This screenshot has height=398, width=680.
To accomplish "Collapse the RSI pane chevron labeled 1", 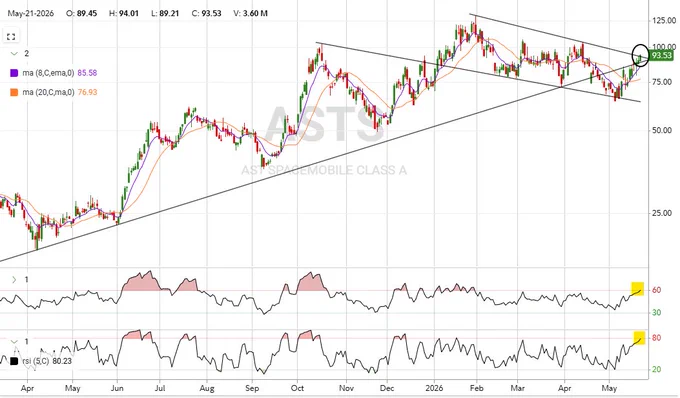I will click(x=14, y=342).
